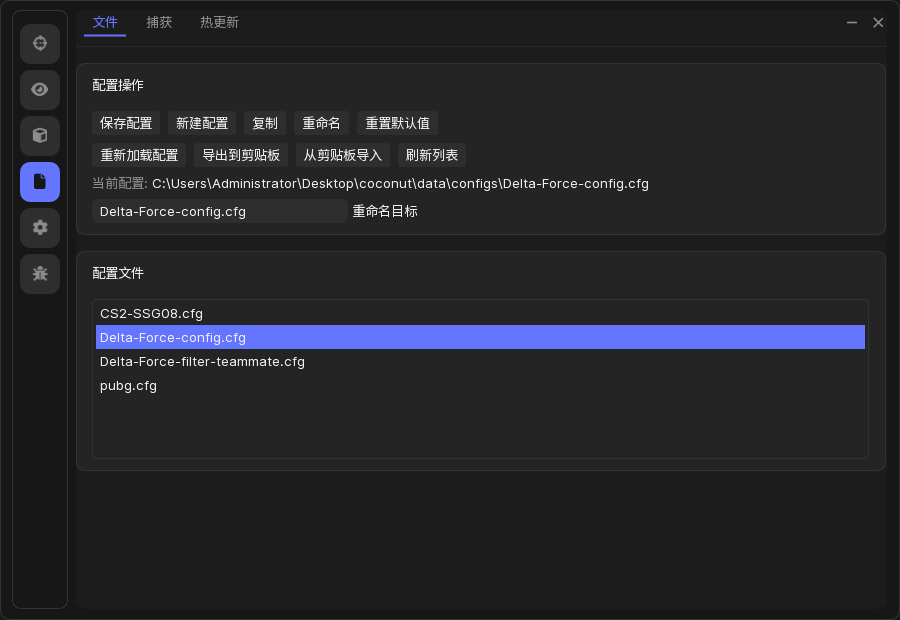Click the 新建配置 button
900x620 pixels.
point(202,123)
